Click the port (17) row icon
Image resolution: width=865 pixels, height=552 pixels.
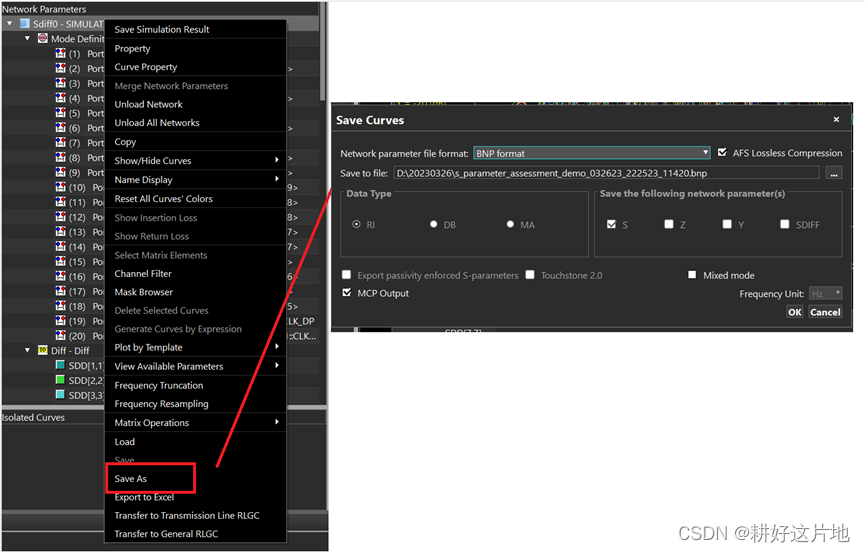[x=61, y=291]
